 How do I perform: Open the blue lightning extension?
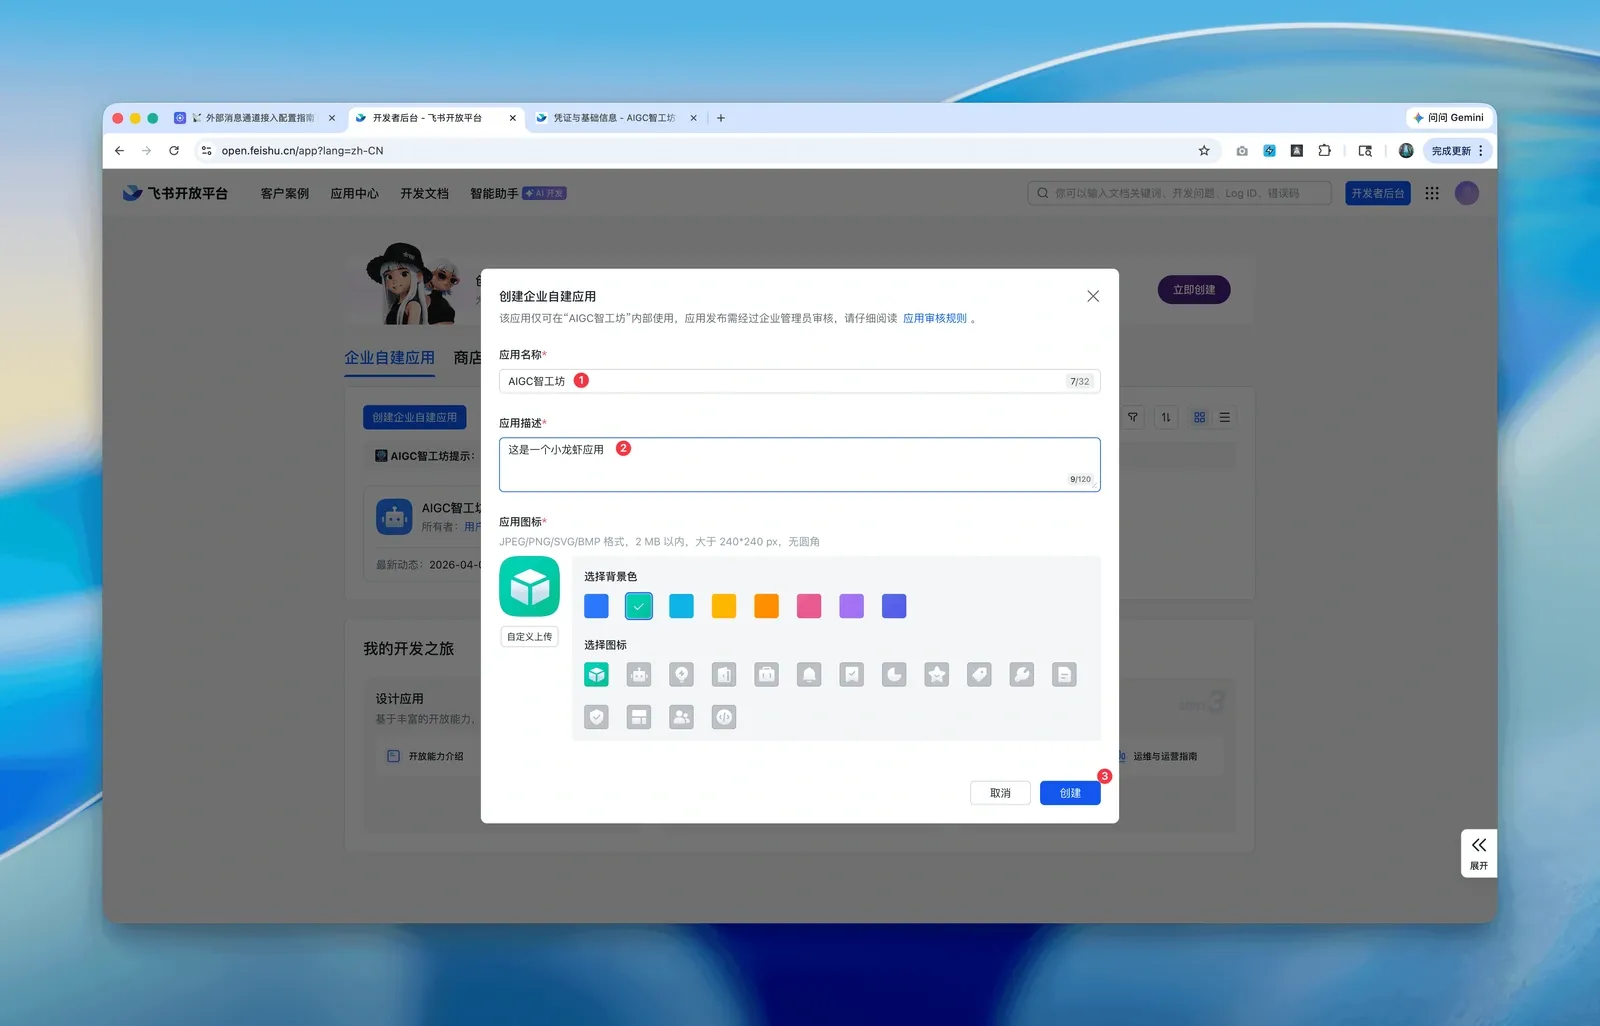tap(1269, 151)
